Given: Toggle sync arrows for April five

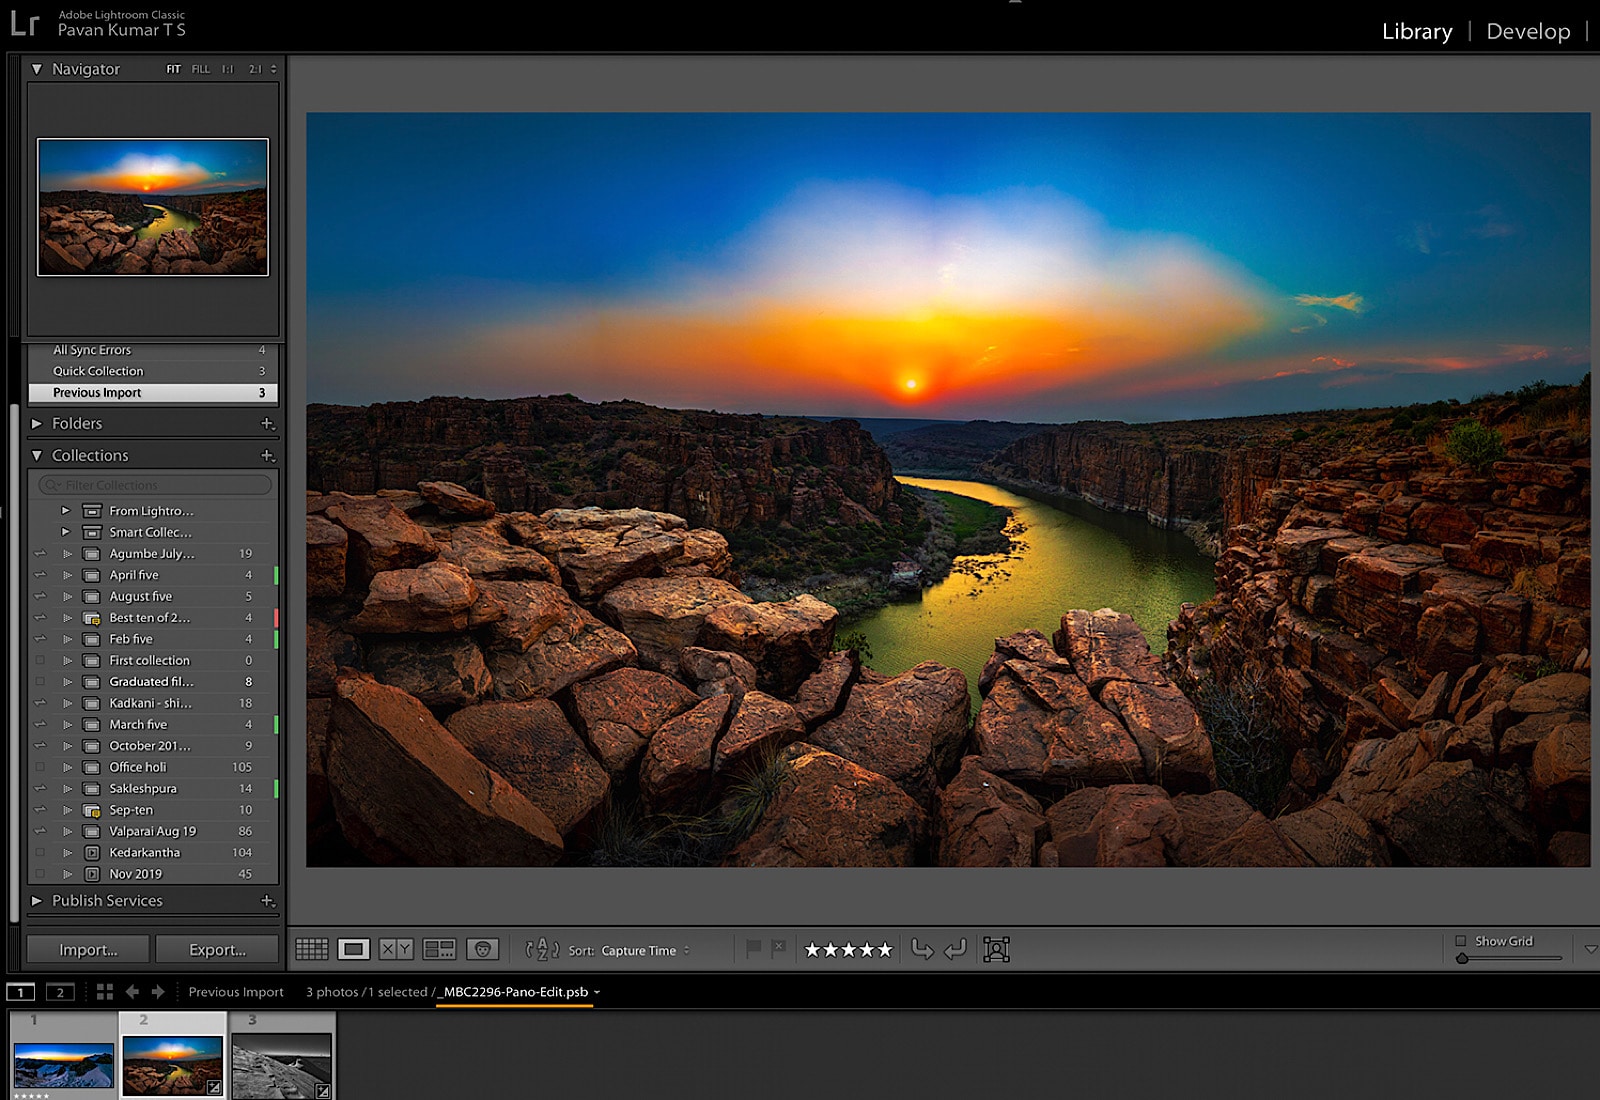Looking at the screenshot, I should pyautogui.click(x=40, y=575).
